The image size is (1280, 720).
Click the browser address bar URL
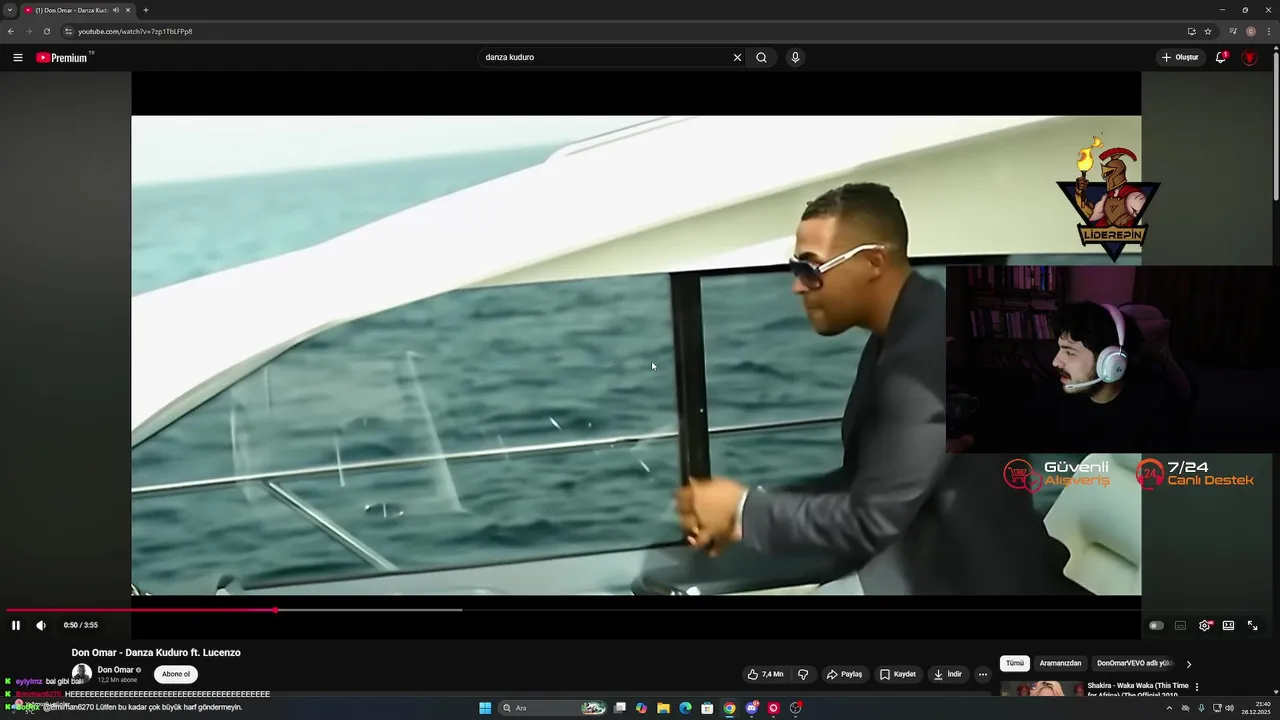point(135,31)
